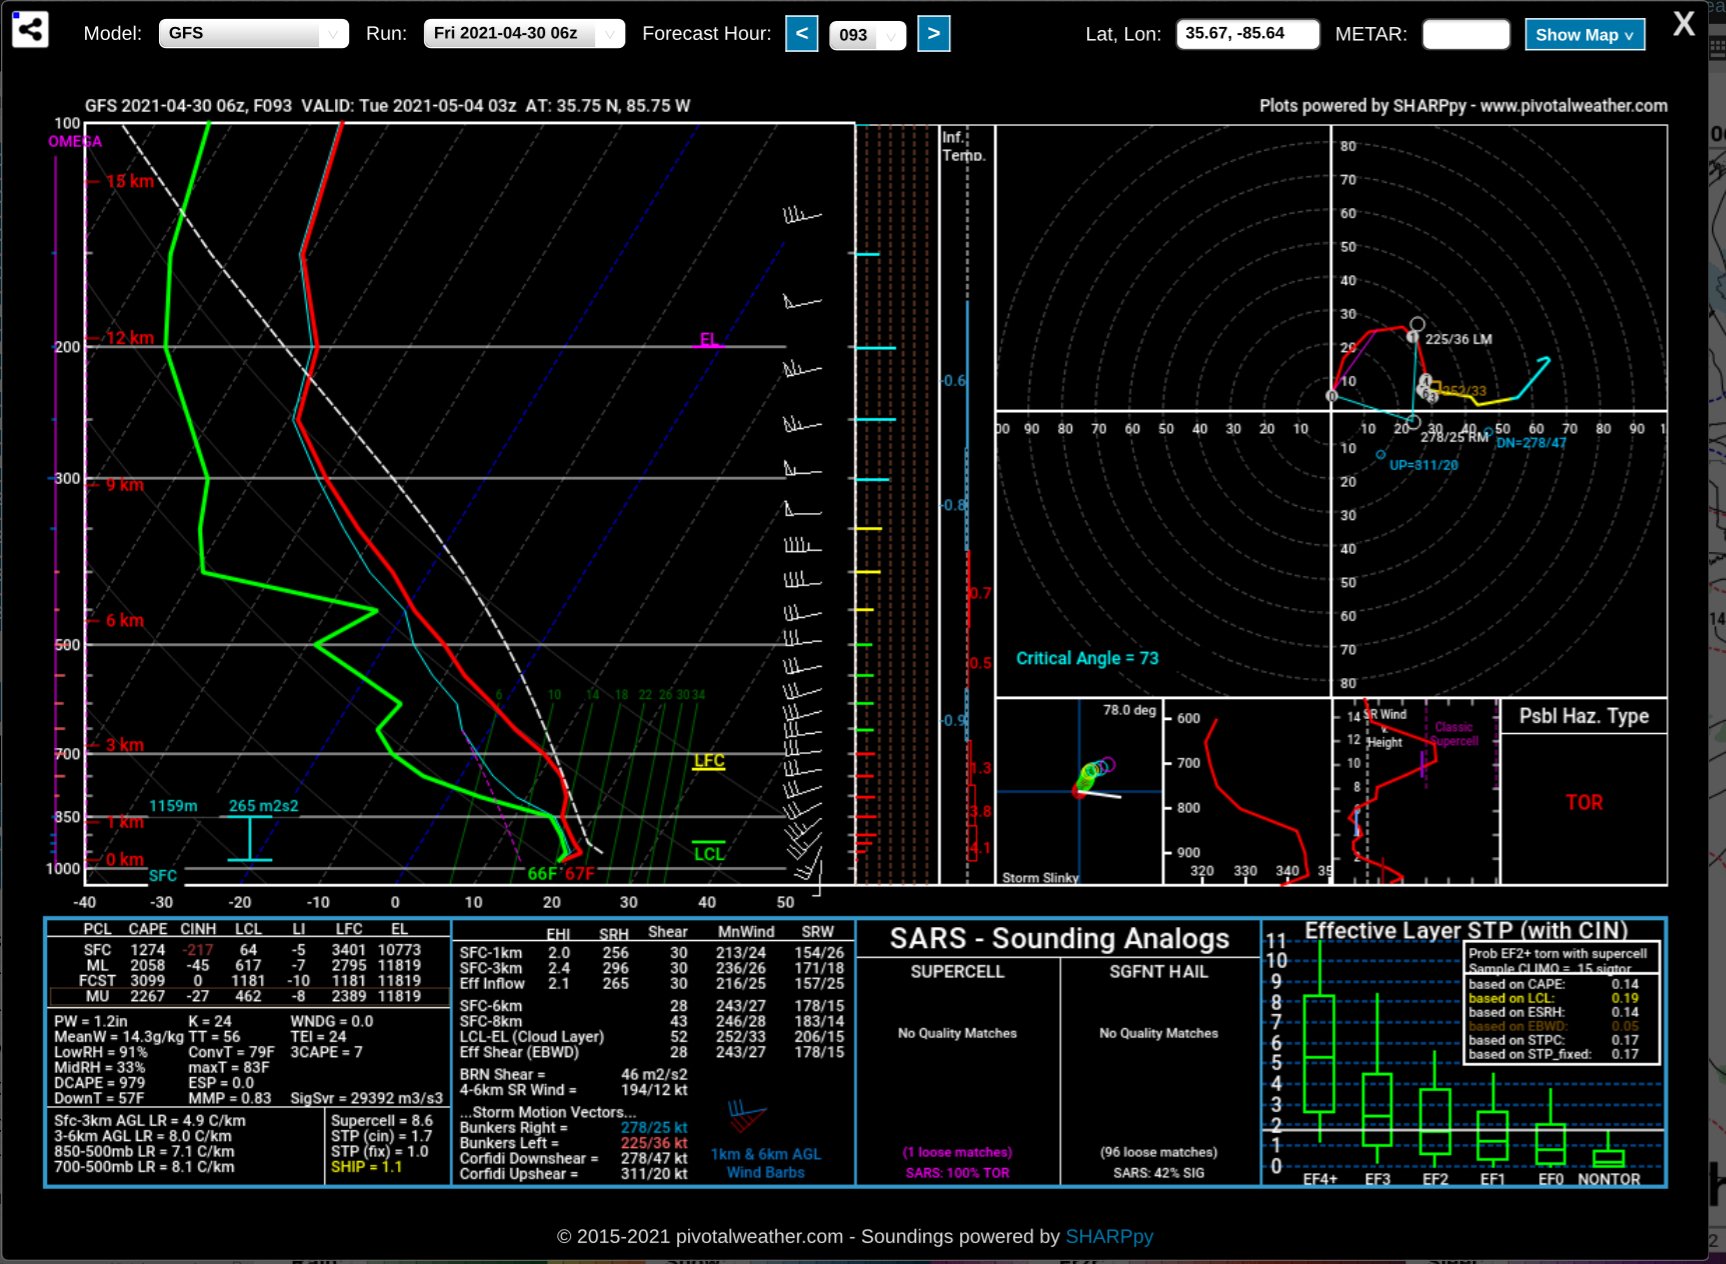This screenshot has width=1726, height=1264.
Task: Open the Model GFS dropdown
Action: [254, 33]
